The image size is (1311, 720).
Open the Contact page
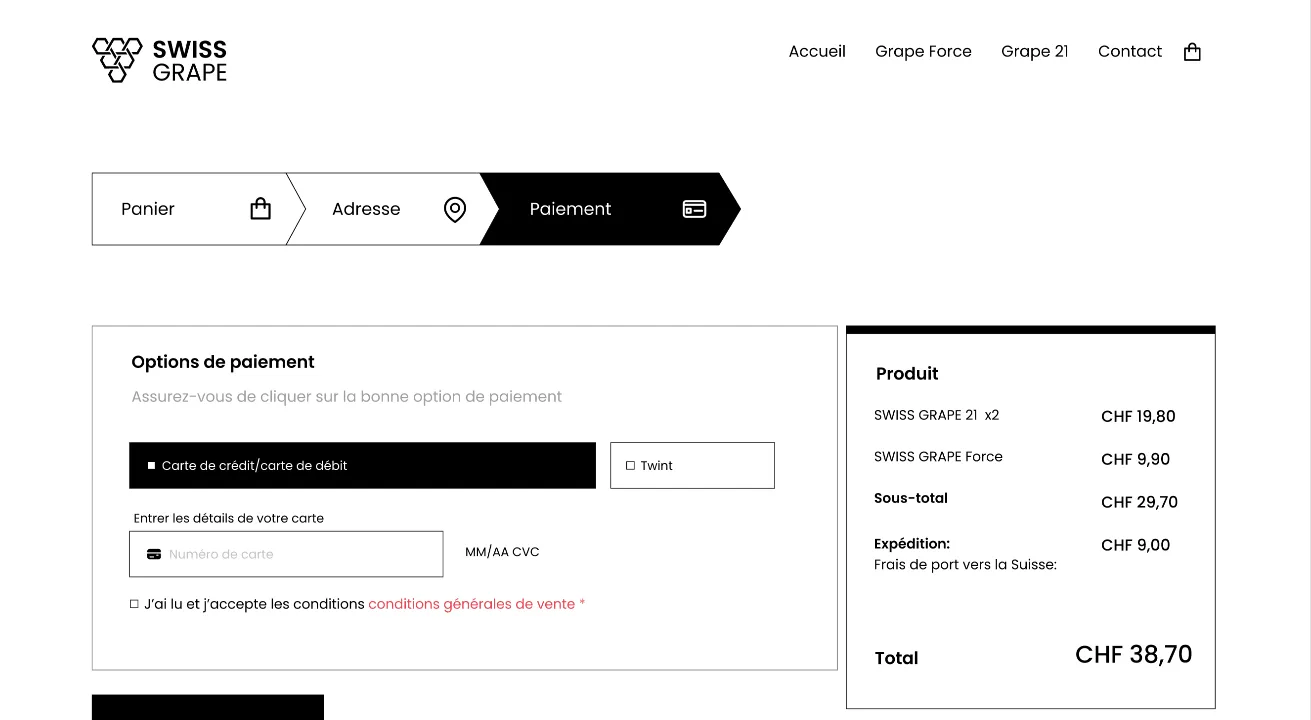point(1129,52)
